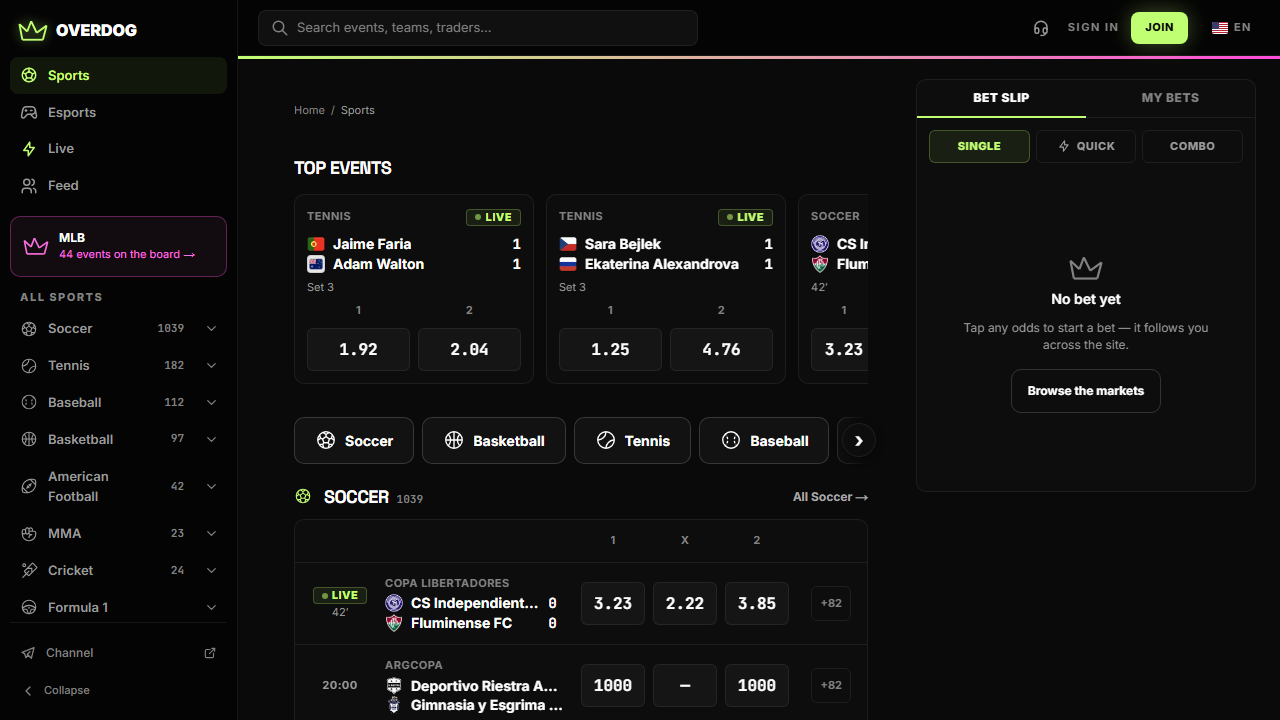Select the Combo bet mode
The width and height of the screenshot is (1280, 720).
point(1192,146)
